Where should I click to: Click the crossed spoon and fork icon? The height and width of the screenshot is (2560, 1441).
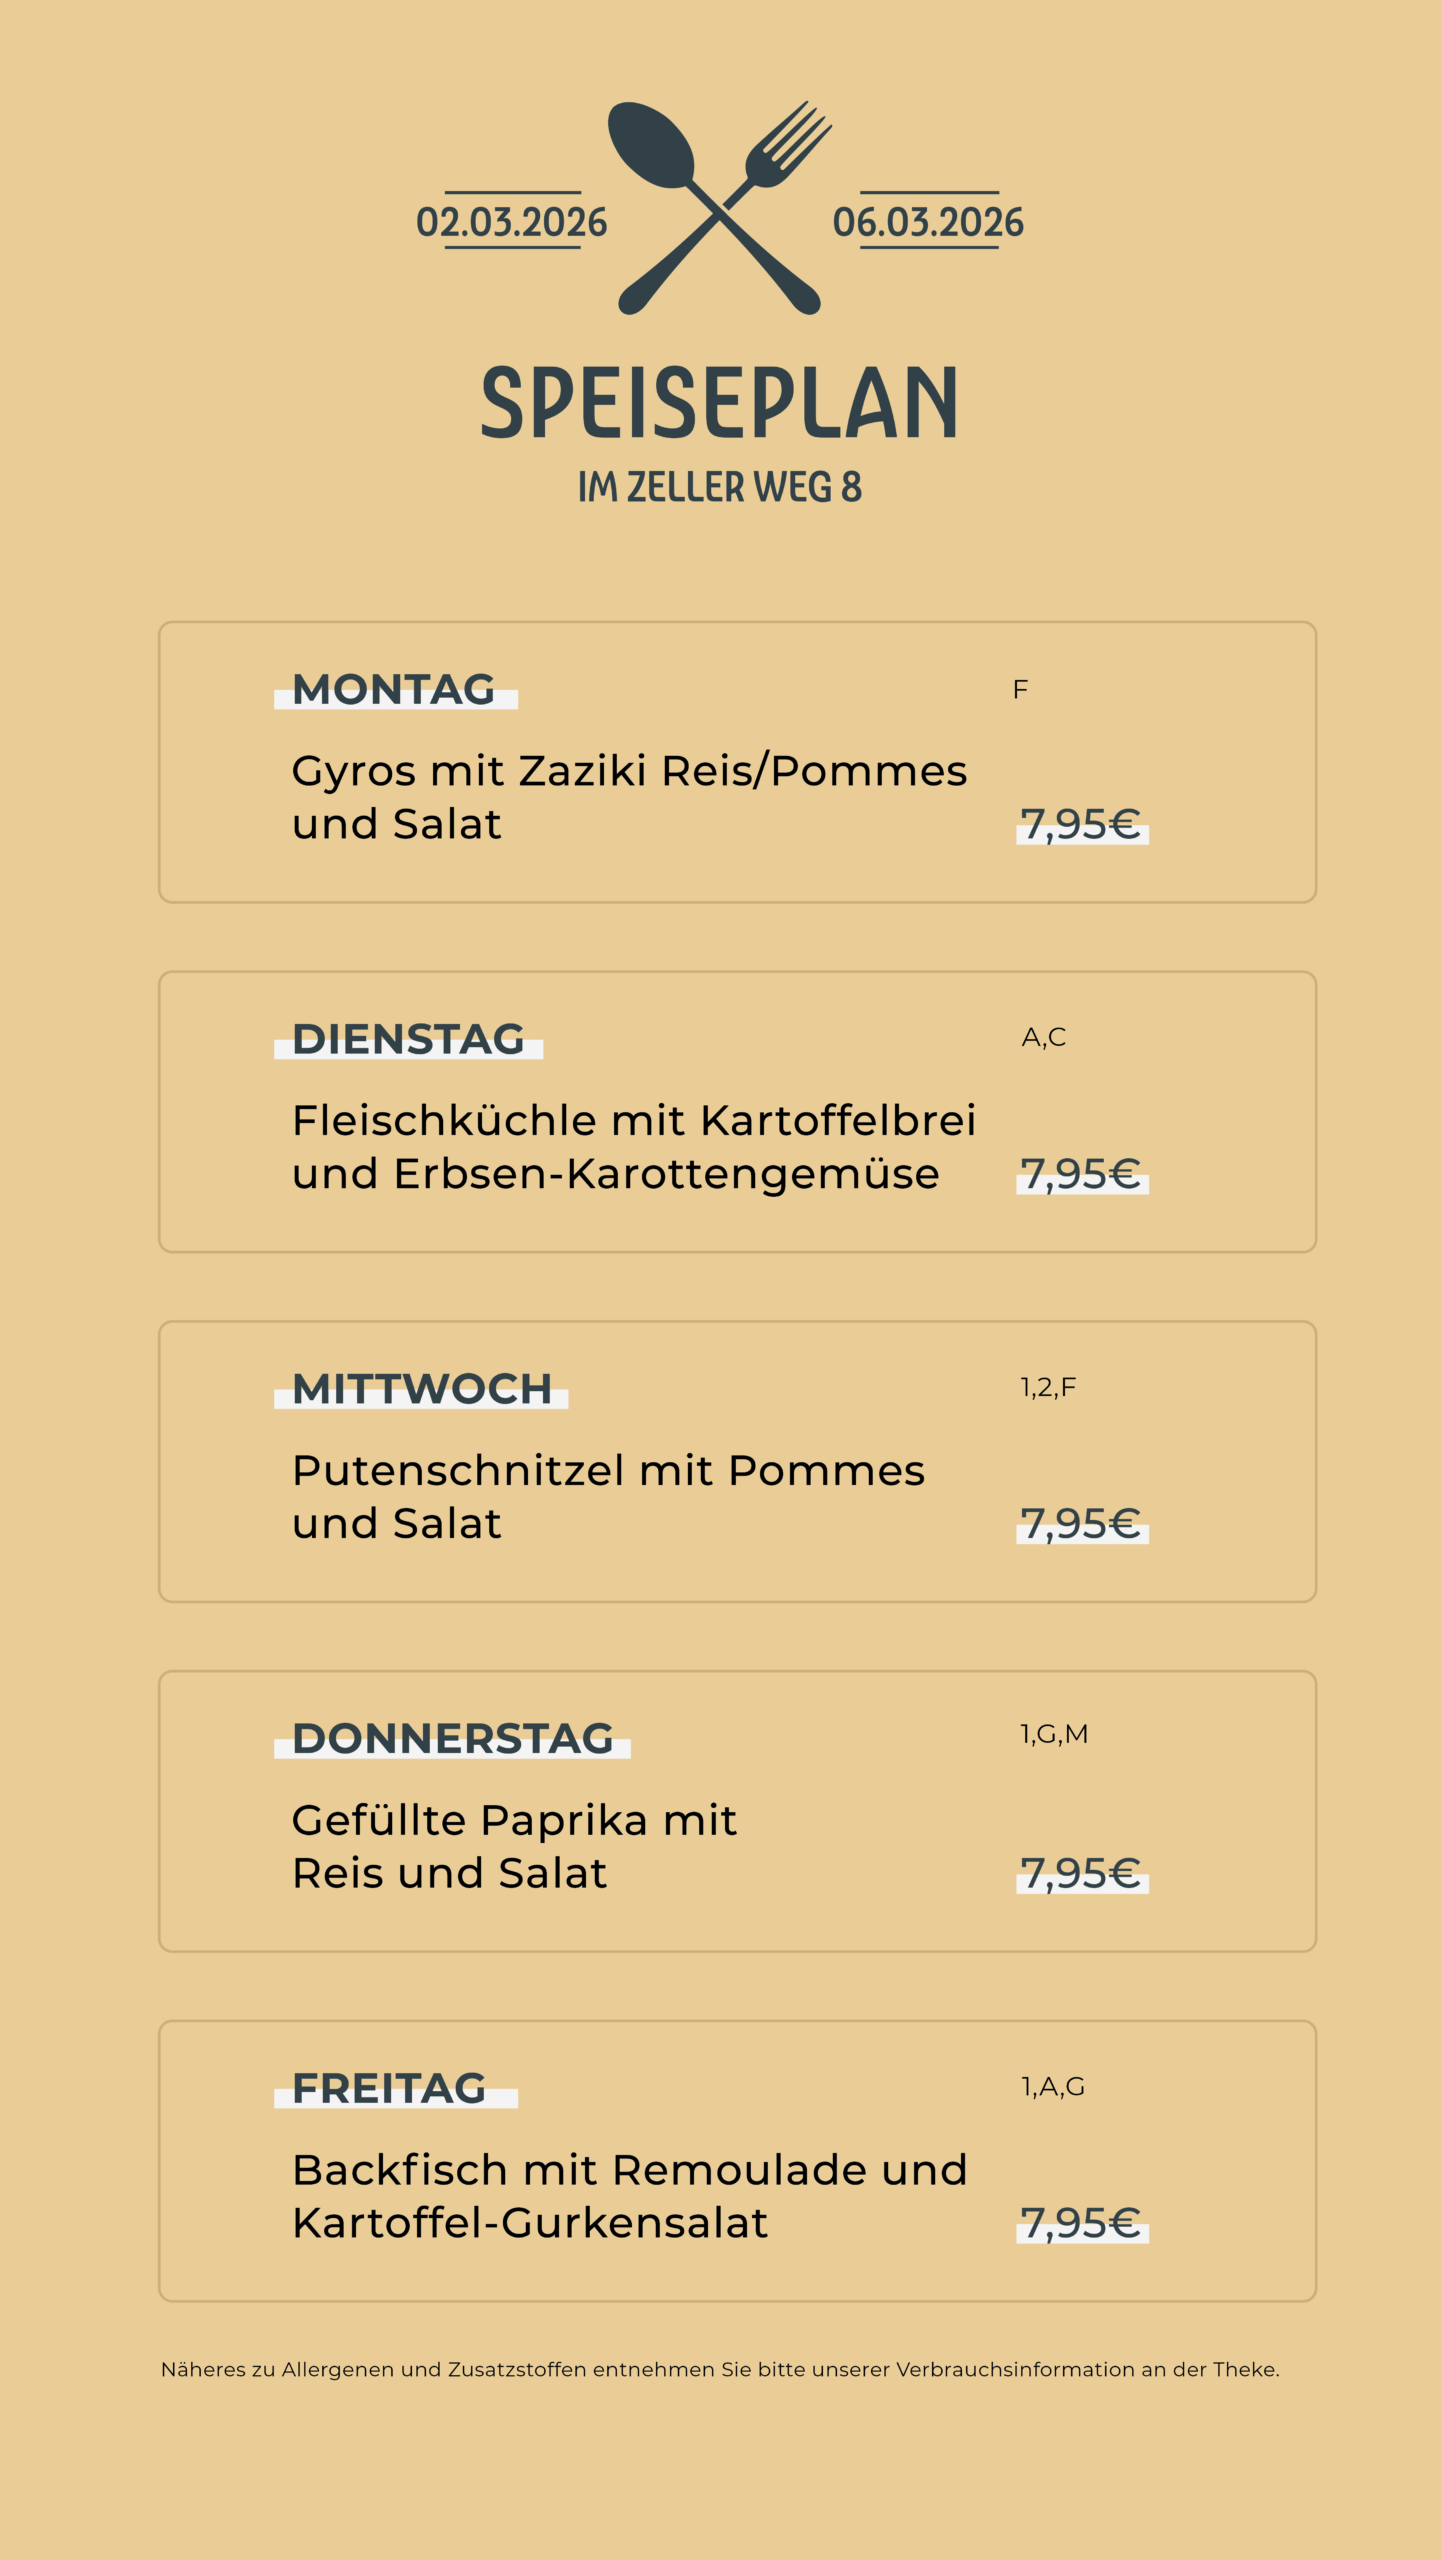pyautogui.click(x=720, y=208)
